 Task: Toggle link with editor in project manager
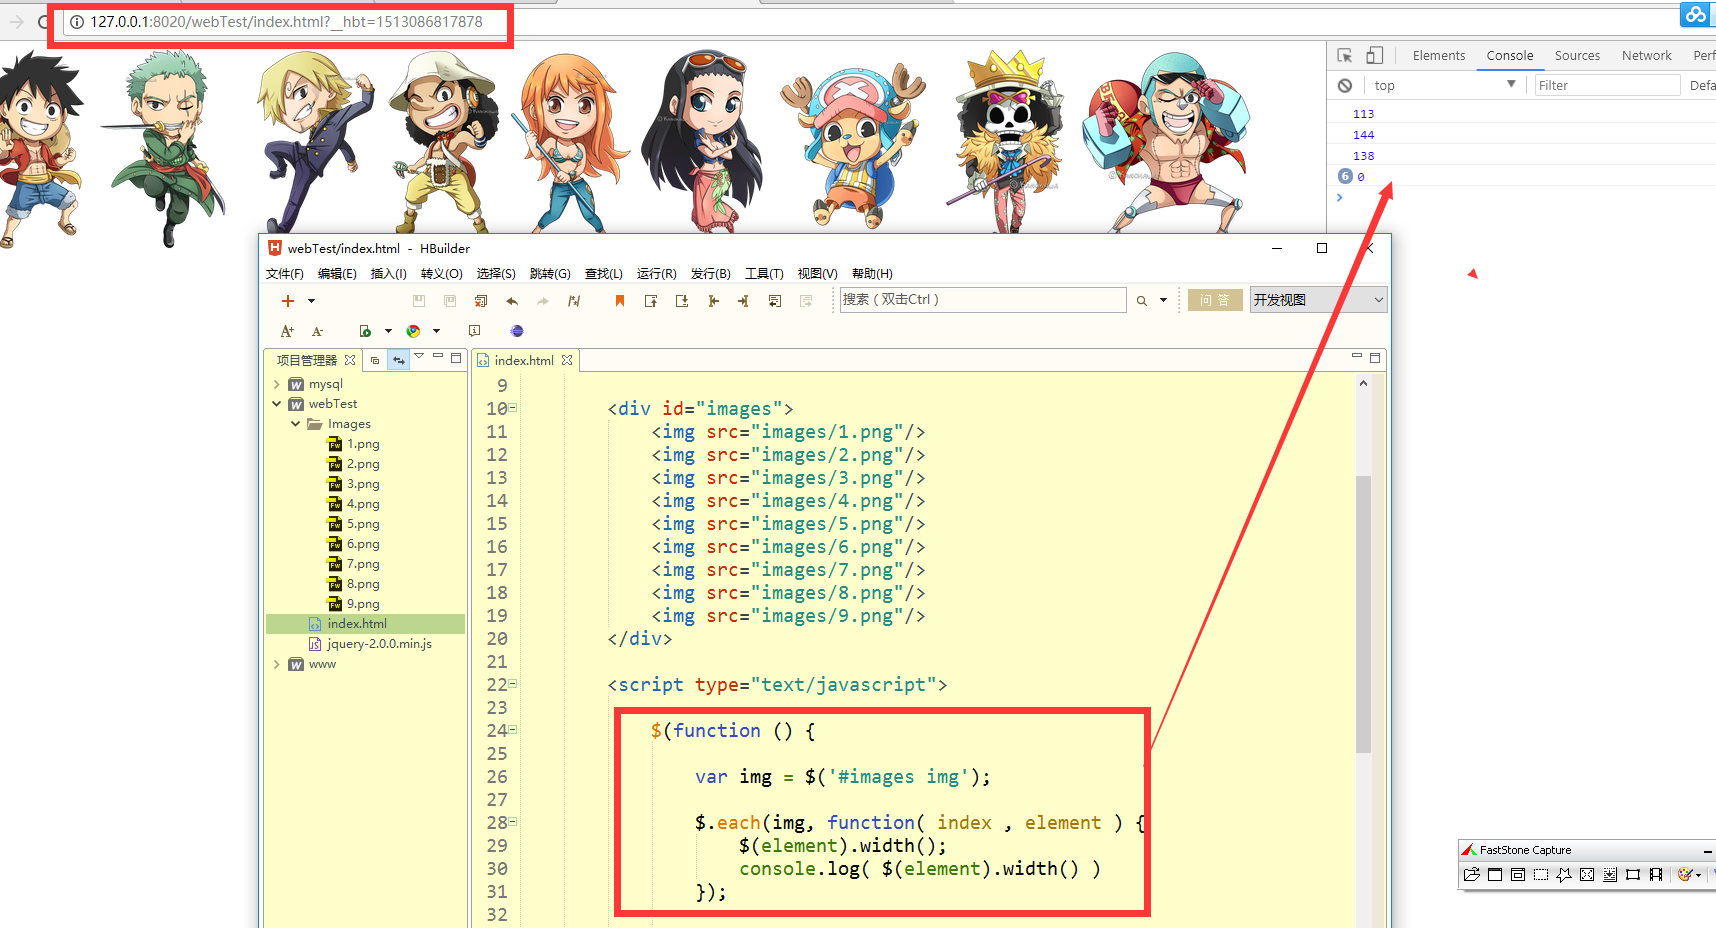398,360
